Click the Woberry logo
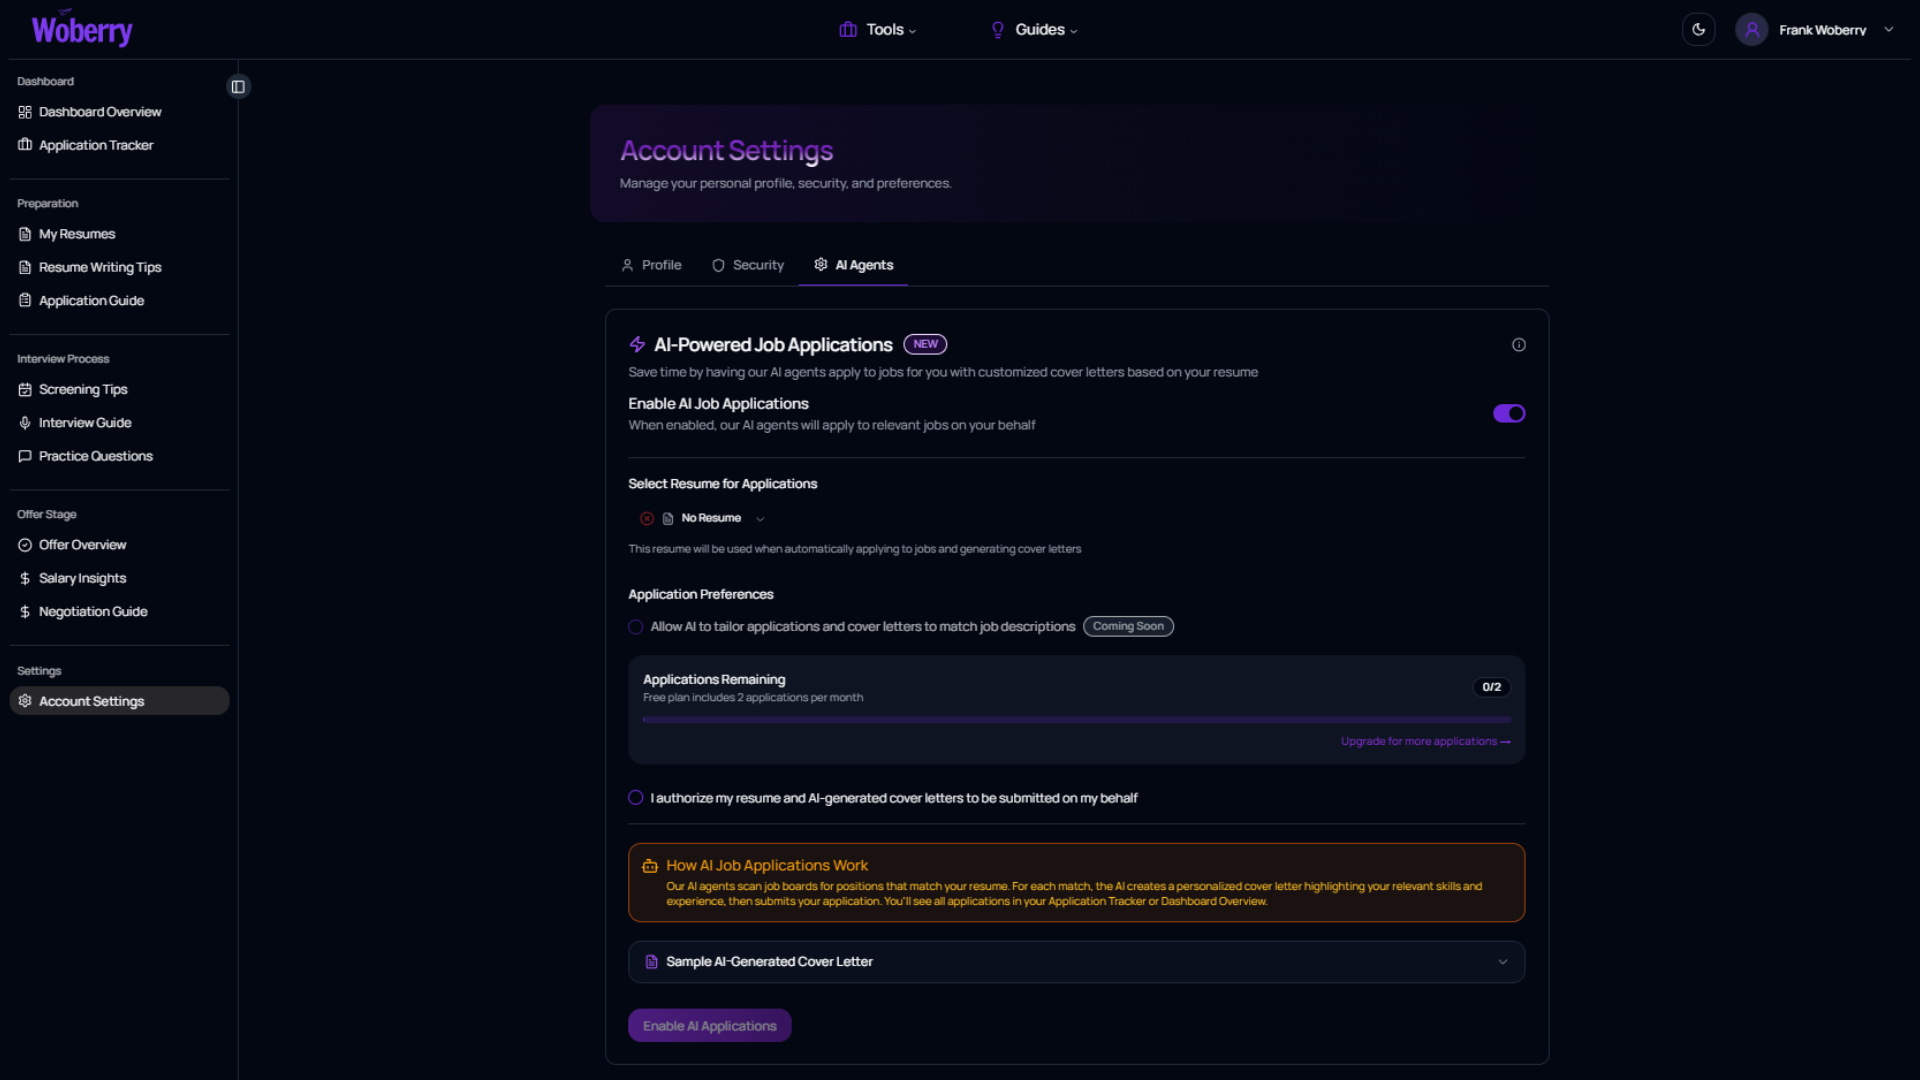The height and width of the screenshot is (1080, 1920). [82, 30]
